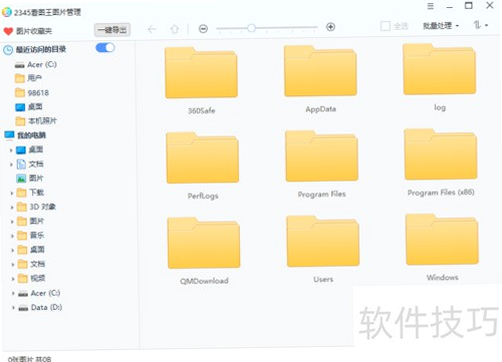The image size is (502, 362).
Task: Select 下载 in the folder tree
Action: [37, 192]
